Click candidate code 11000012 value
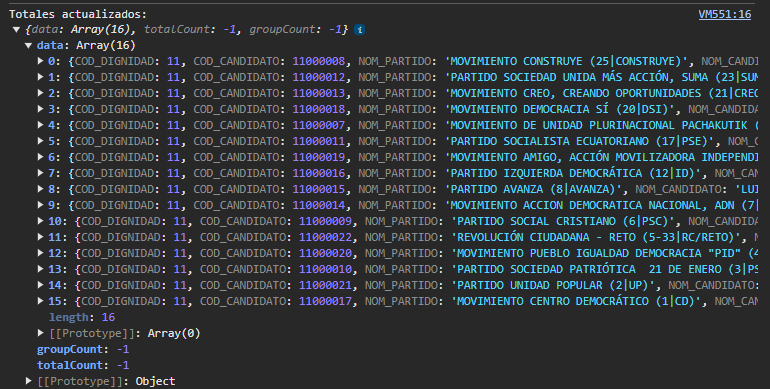 pyautogui.click(x=319, y=77)
